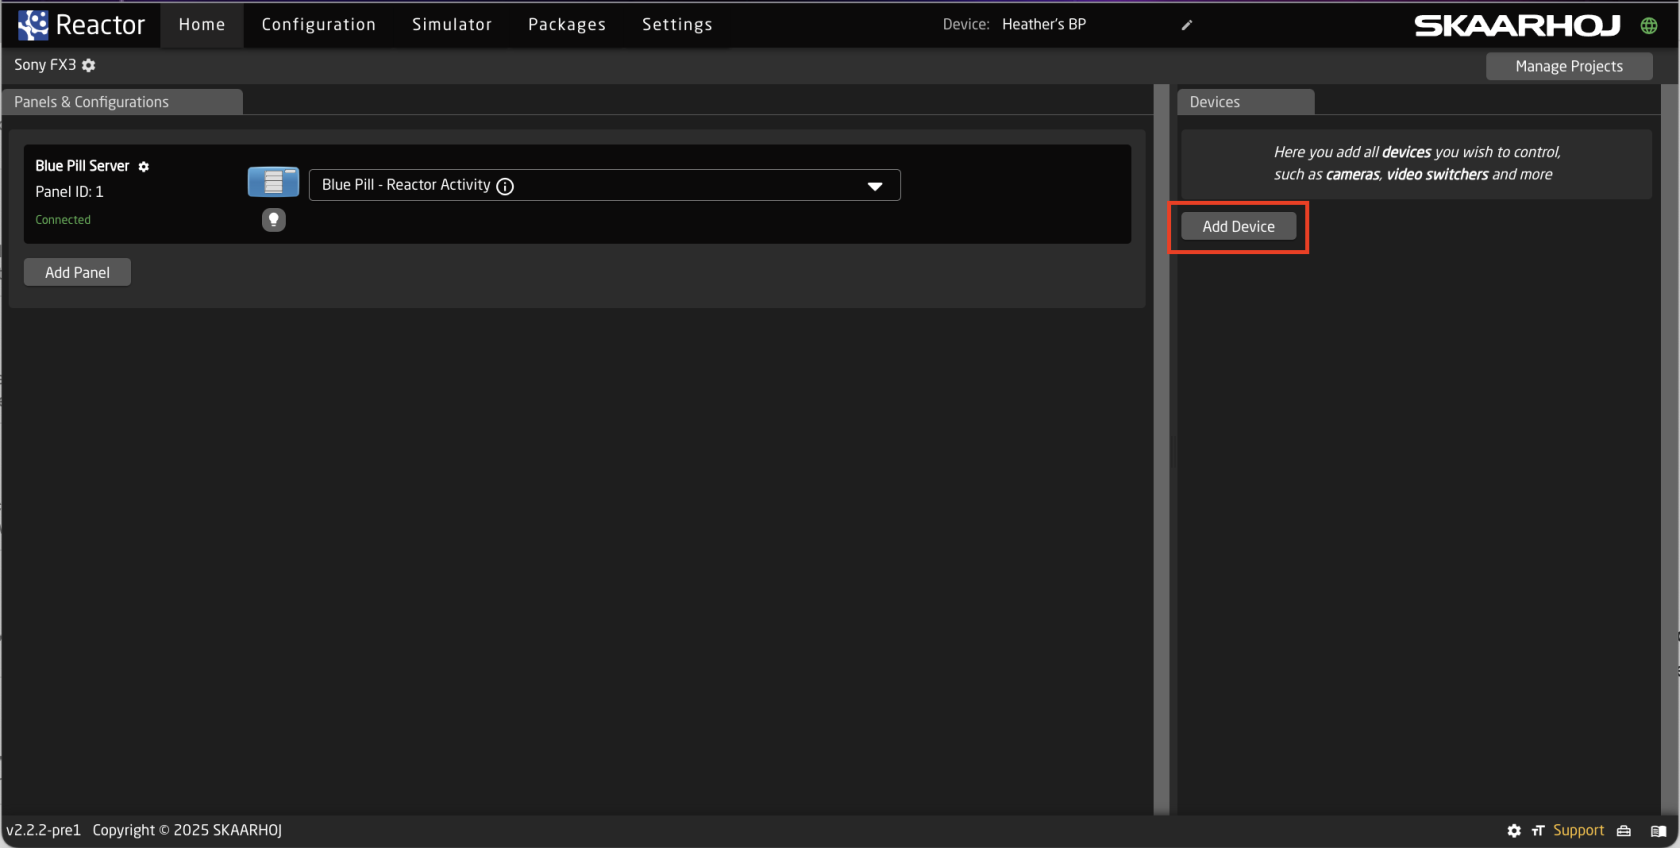
Task: Click Panel ID: 1 label
Action: [x=69, y=192]
